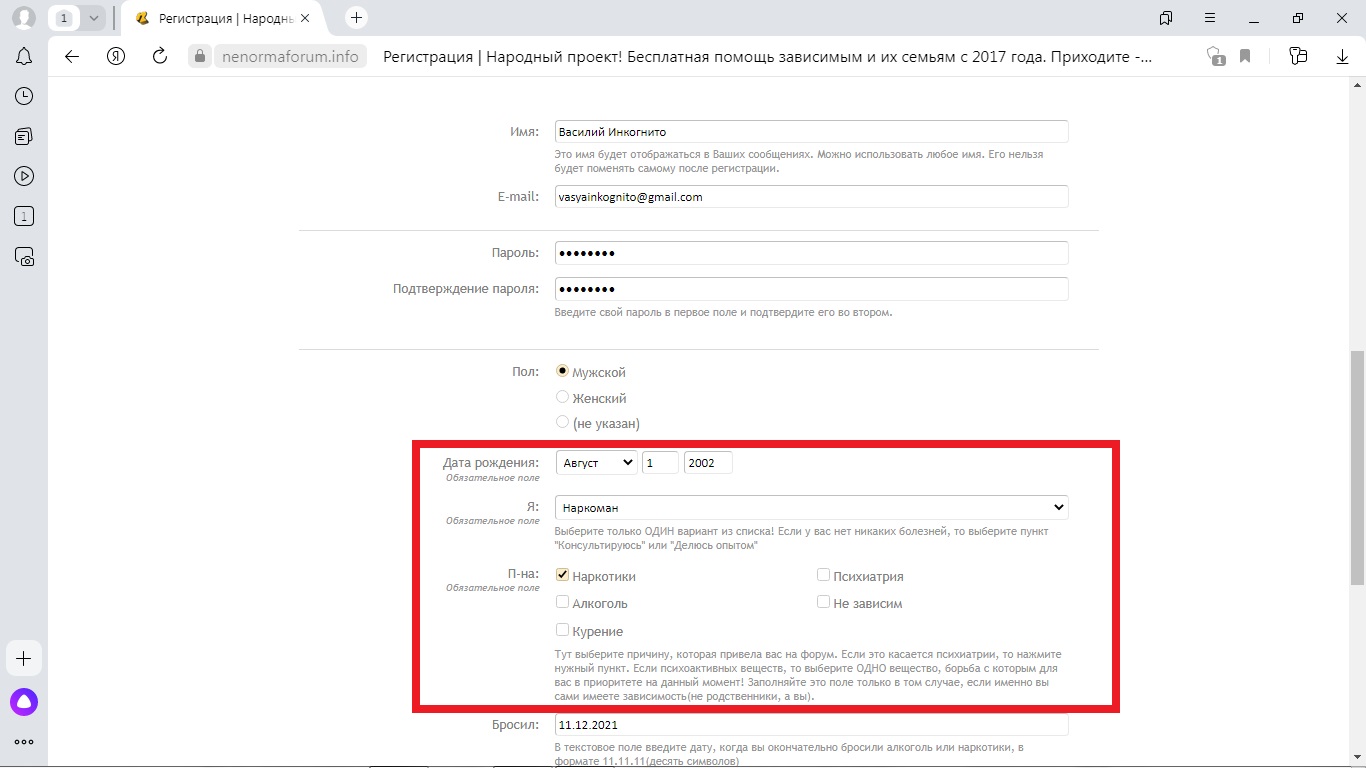
Task: Open the downloads arrow icon
Action: pos(1343,57)
